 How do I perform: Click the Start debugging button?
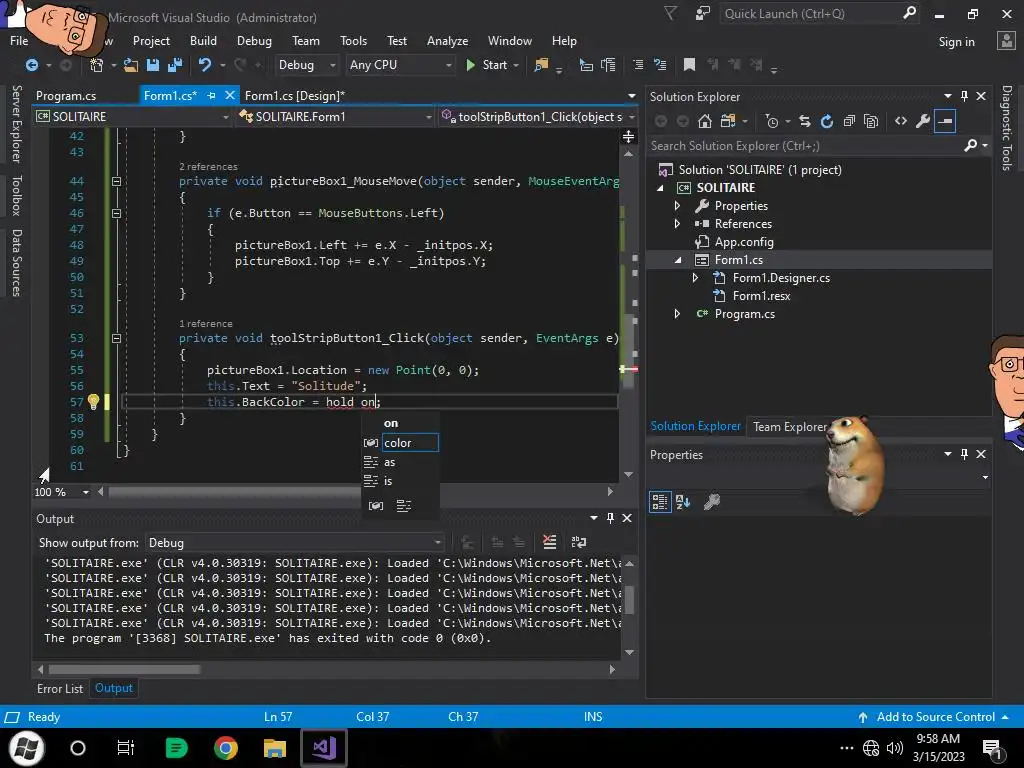[x=492, y=65]
